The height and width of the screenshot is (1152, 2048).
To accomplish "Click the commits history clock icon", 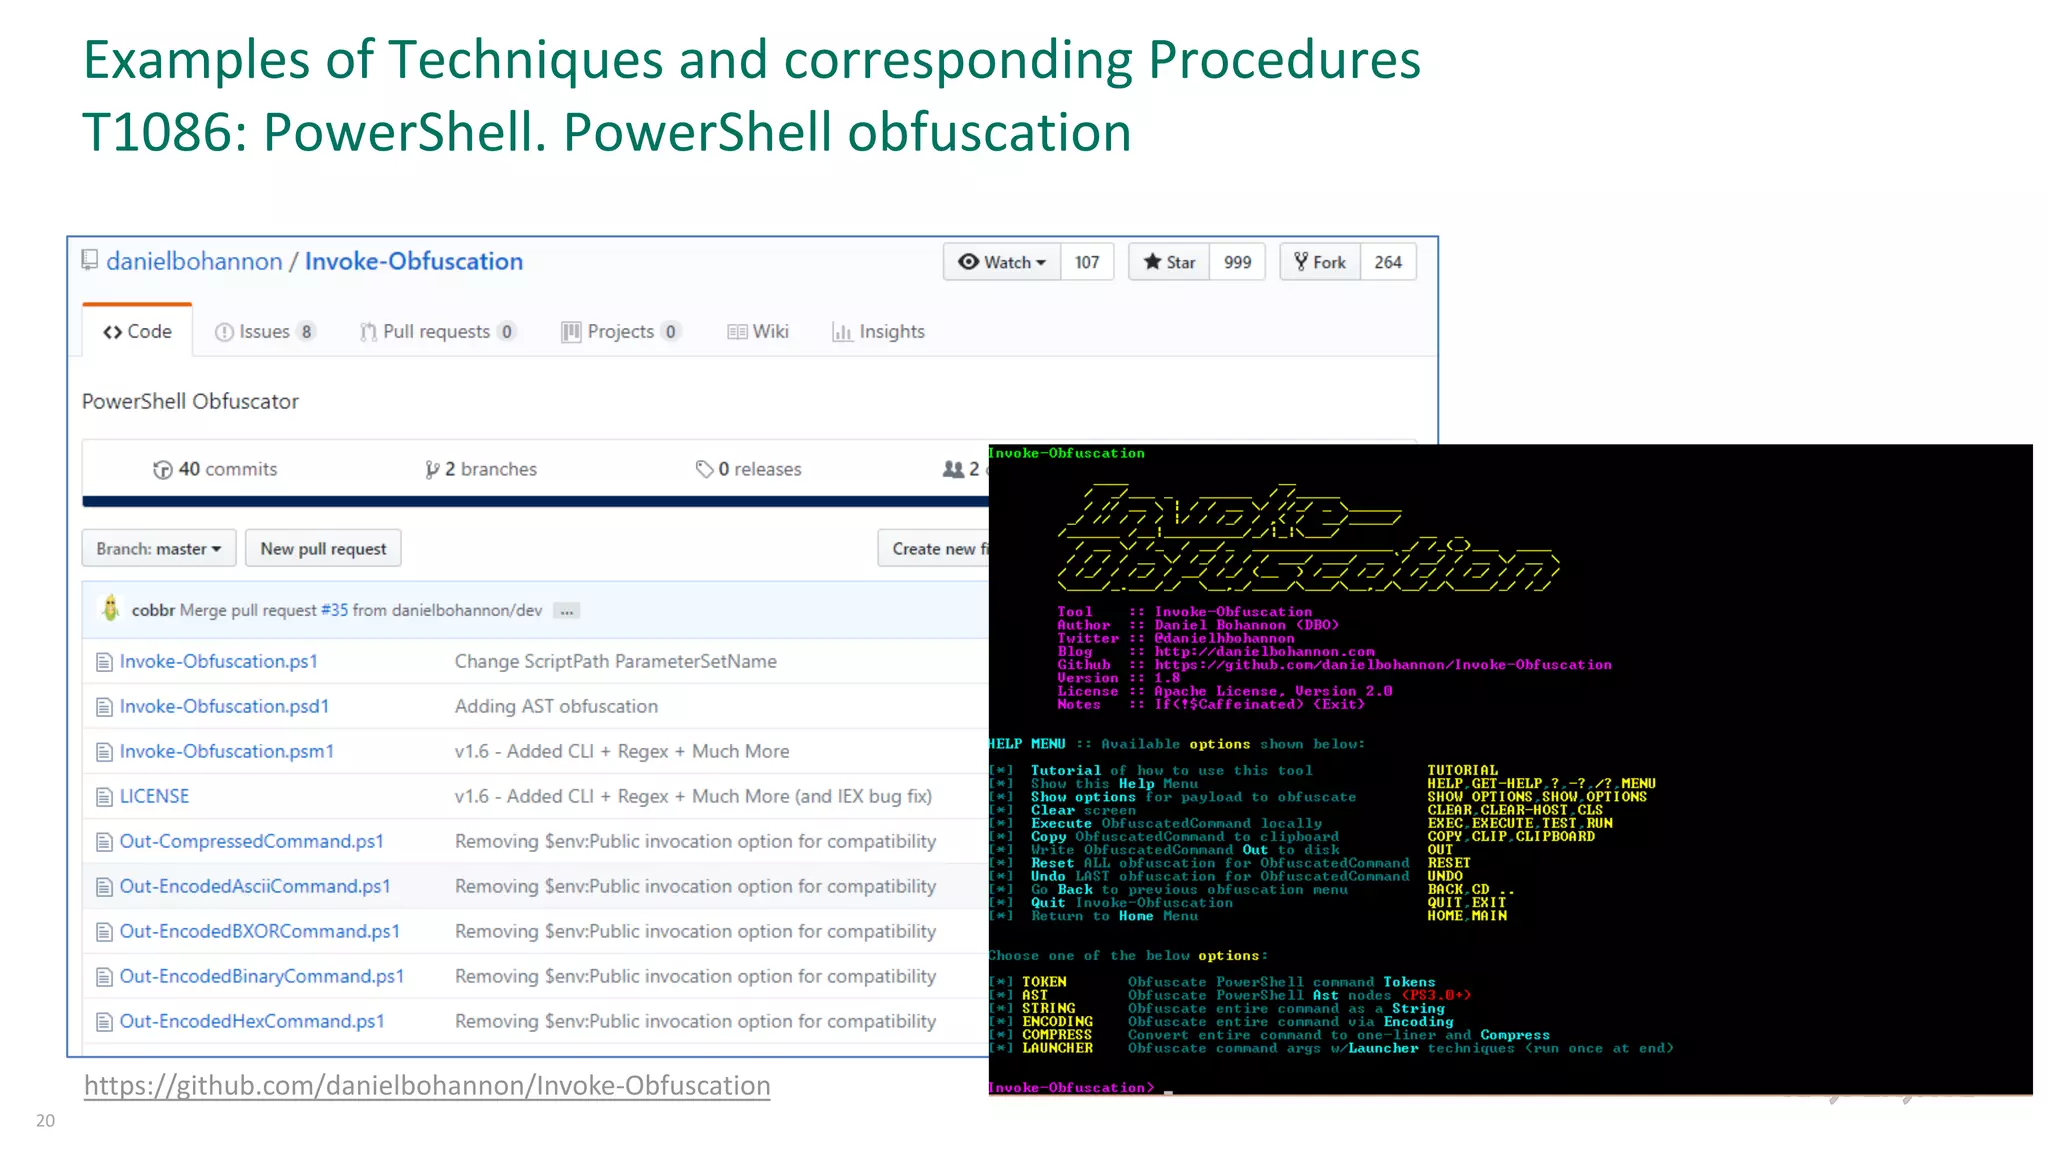I will click(x=162, y=470).
